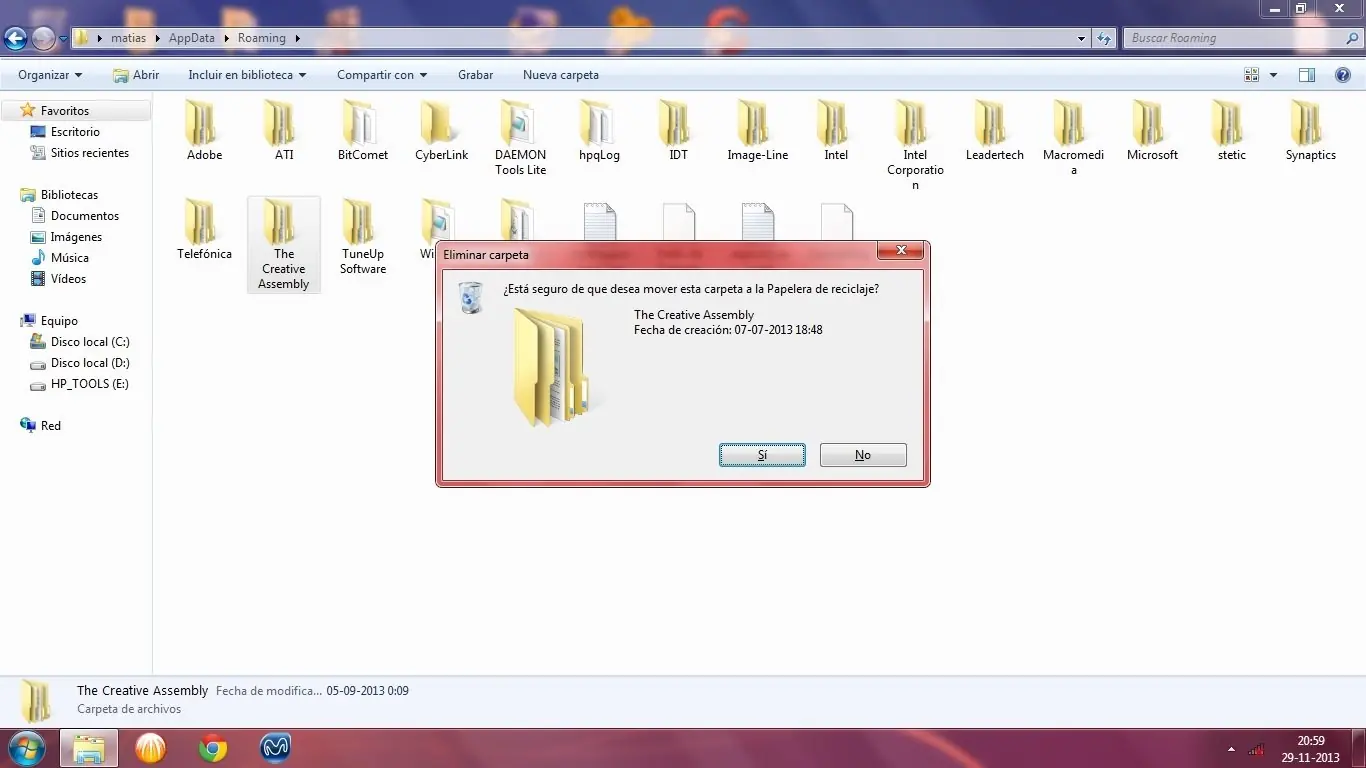
Task: Select Bibliotecas in the navigation pane
Action: 69,195
